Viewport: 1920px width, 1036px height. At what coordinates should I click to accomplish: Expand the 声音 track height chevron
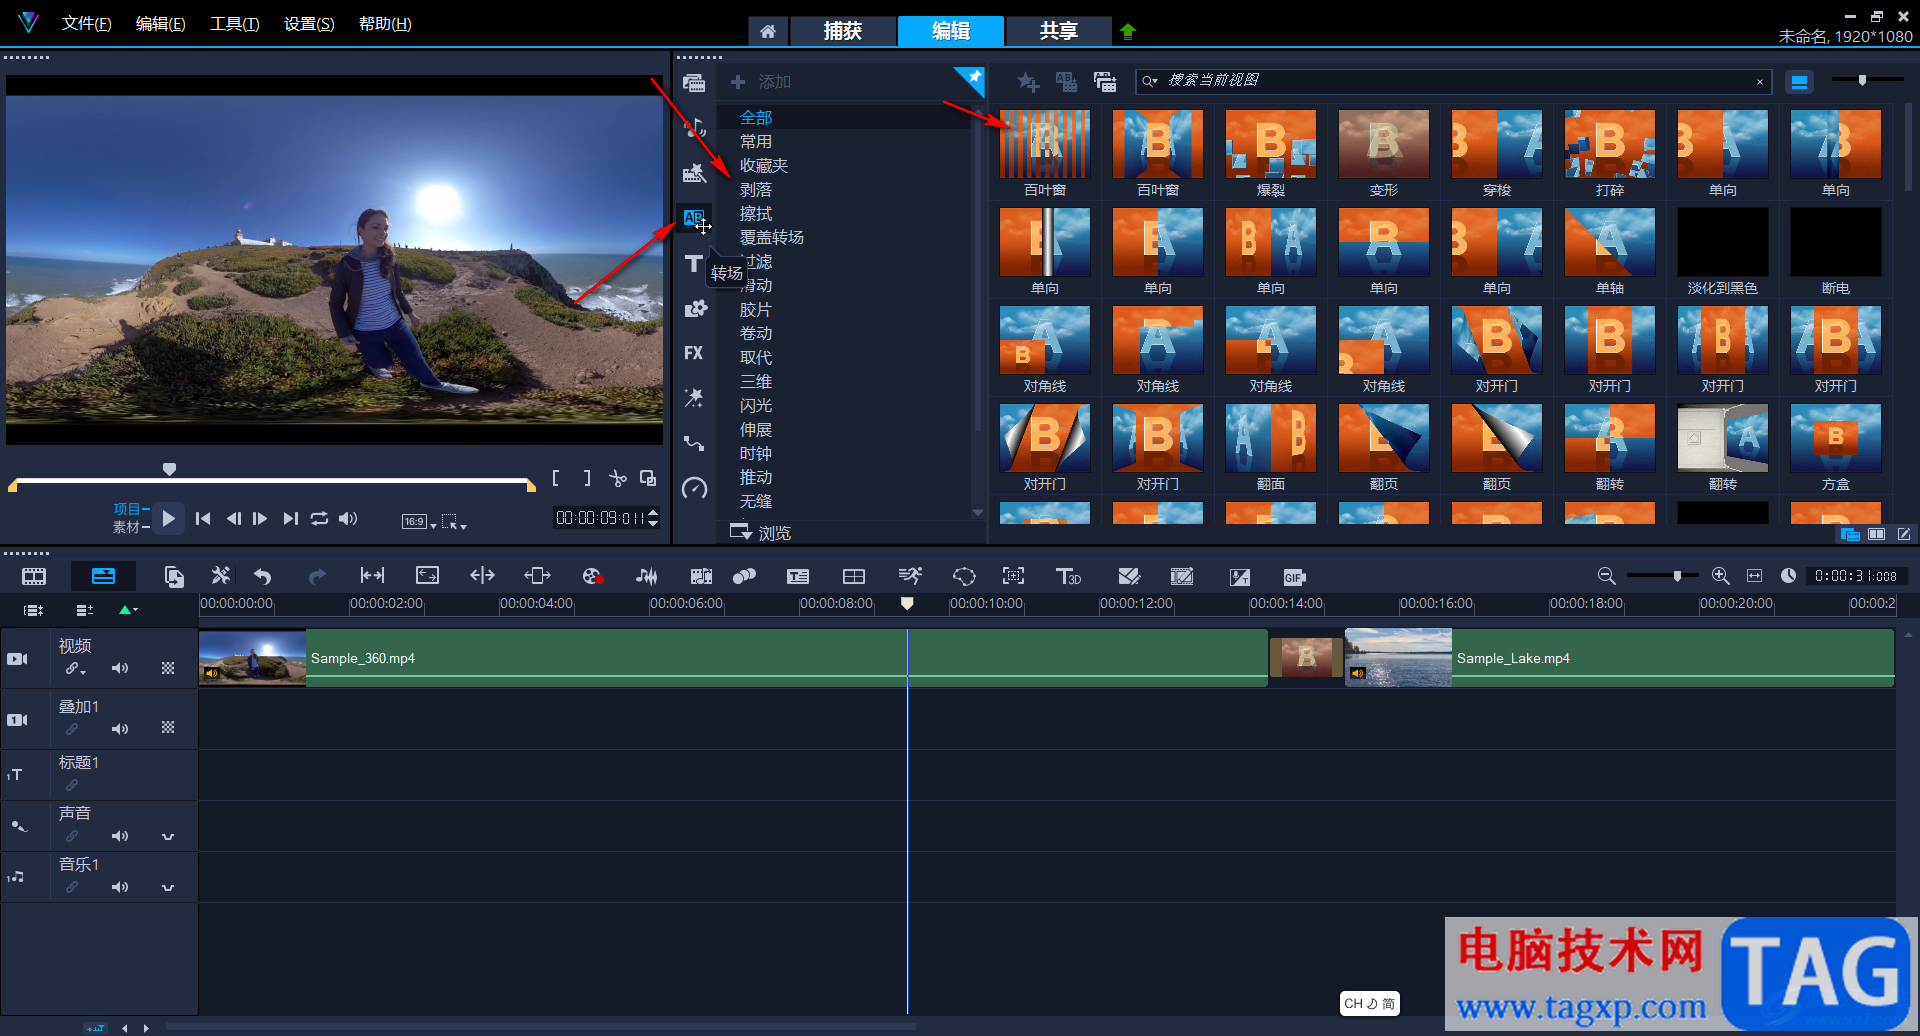coord(168,837)
